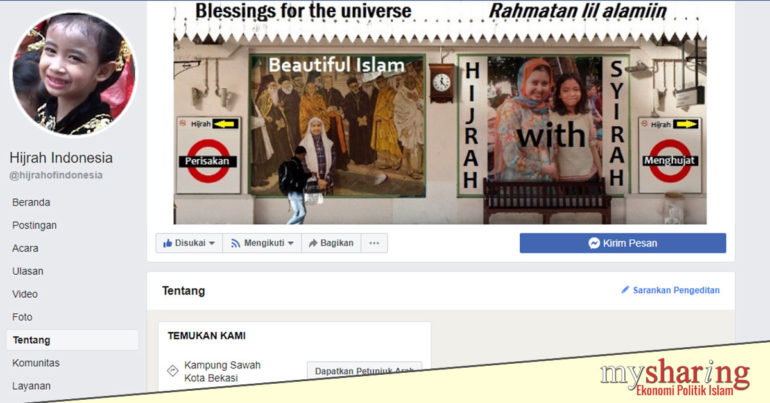Open Ulasan reviews section
The width and height of the screenshot is (770, 403).
point(27,271)
